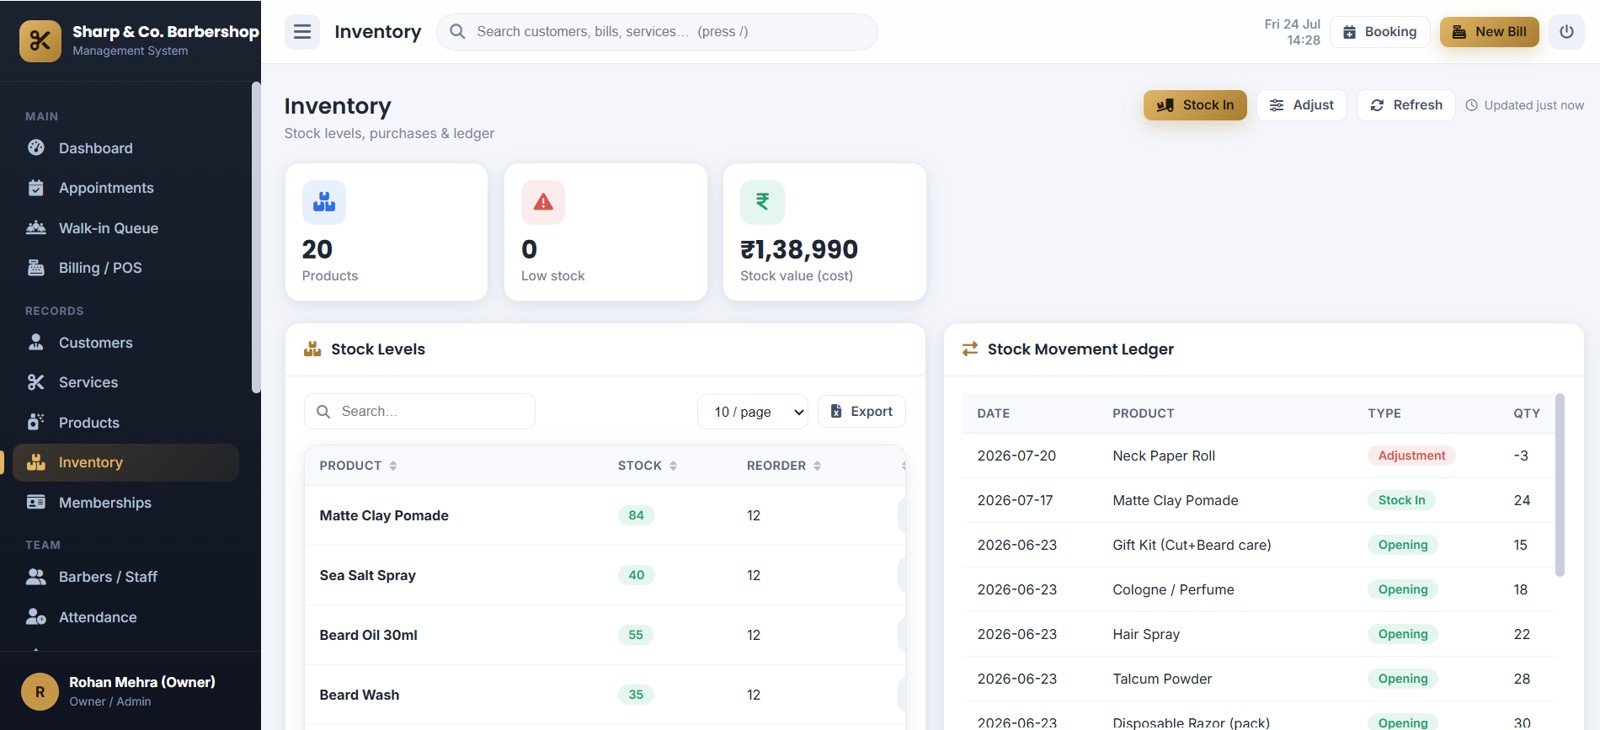The height and width of the screenshot is (730, 1600).
Task: Click the Billing / POS register icon
Action: (36, 268)
